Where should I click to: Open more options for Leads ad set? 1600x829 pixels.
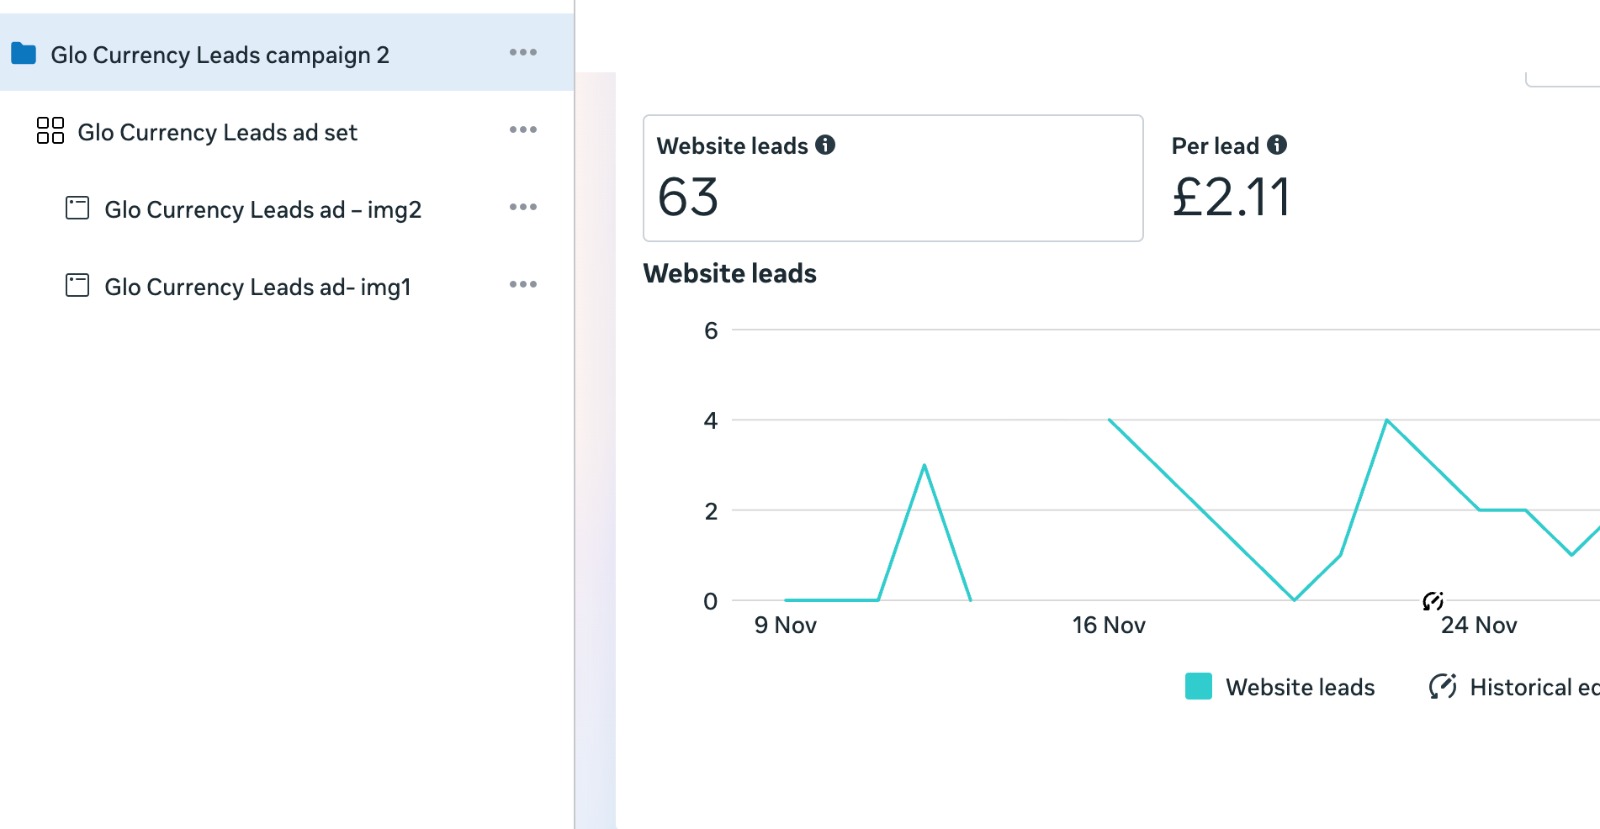523,130
